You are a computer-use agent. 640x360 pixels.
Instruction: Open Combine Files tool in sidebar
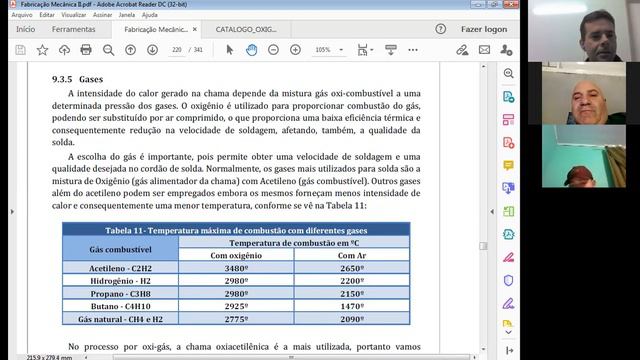508,188
